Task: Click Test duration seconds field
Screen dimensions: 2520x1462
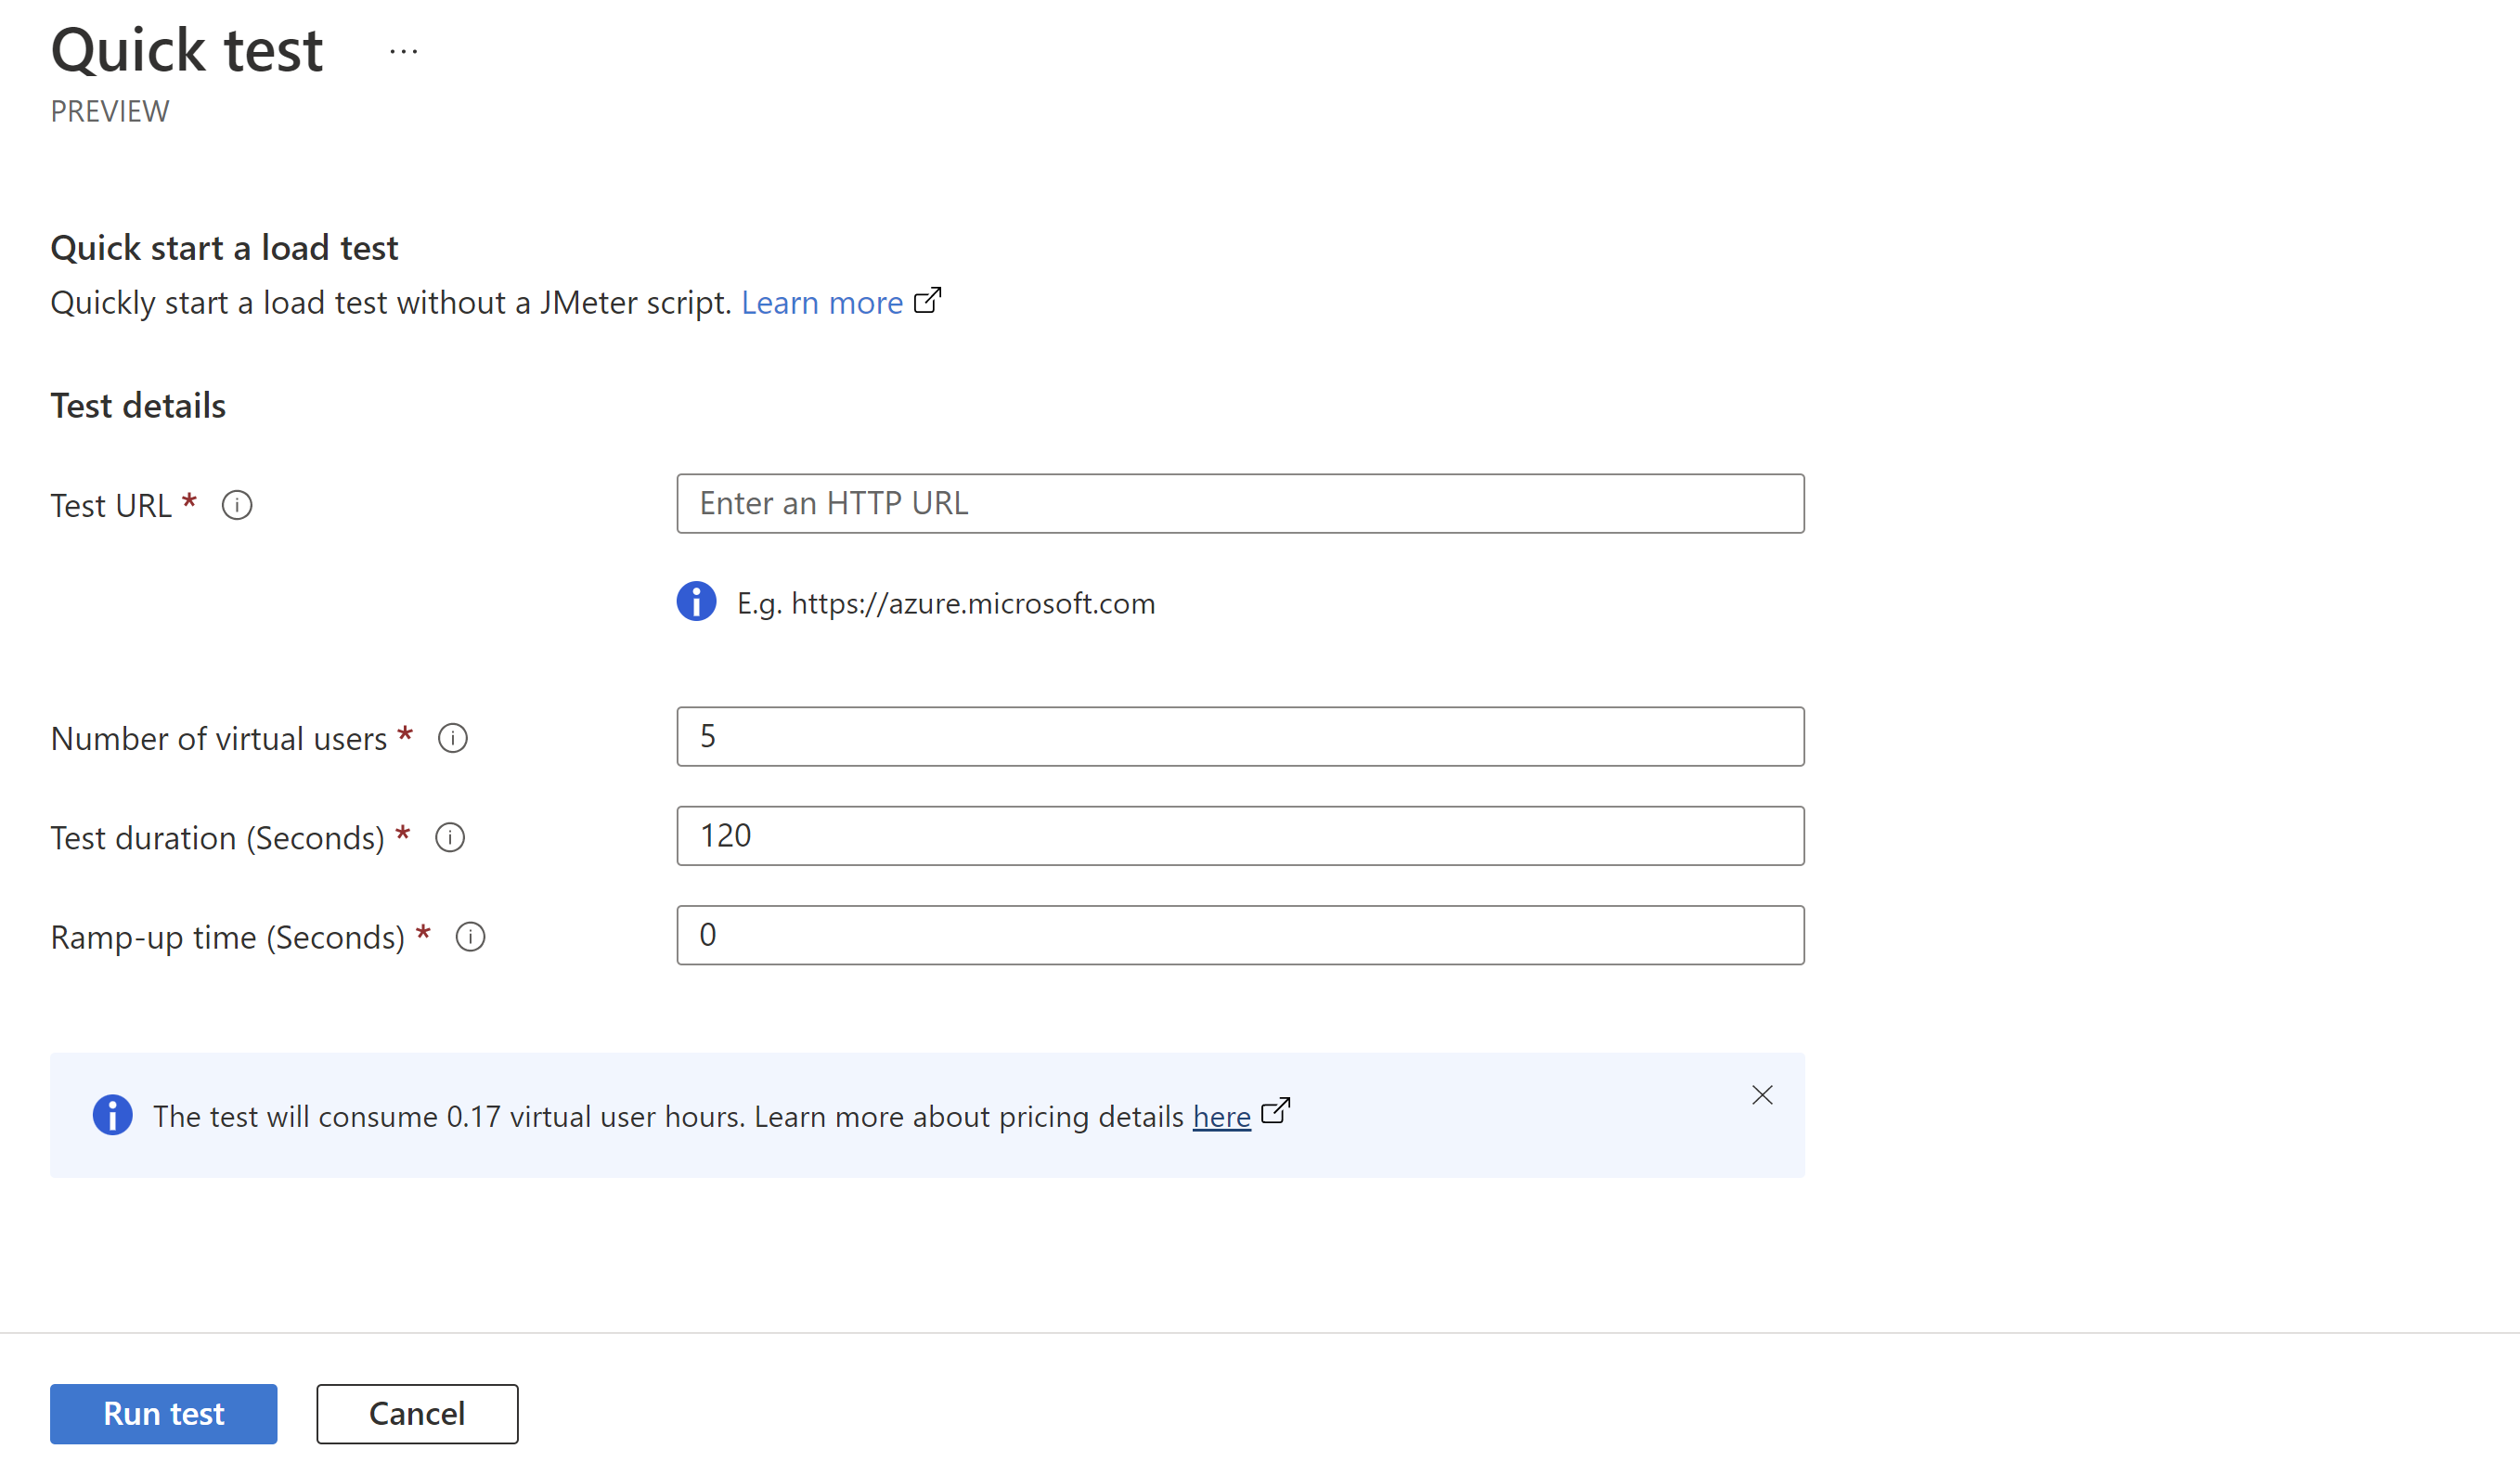Action: (1240, 836)
